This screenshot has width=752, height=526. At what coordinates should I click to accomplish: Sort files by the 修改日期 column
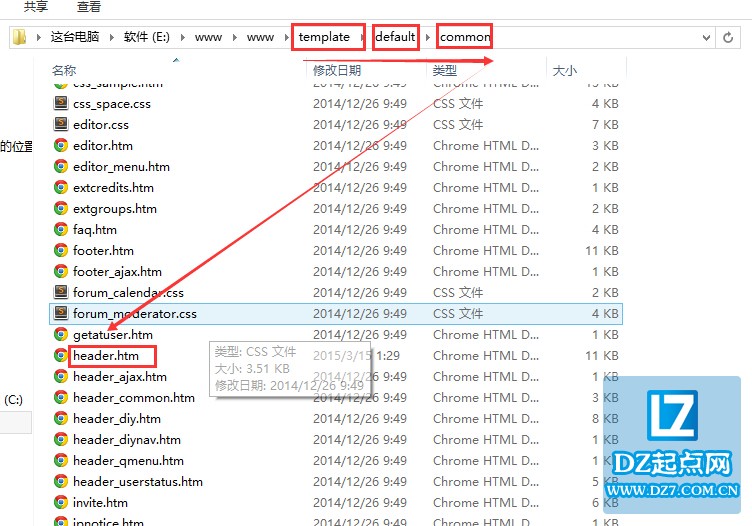pos(337,71)
